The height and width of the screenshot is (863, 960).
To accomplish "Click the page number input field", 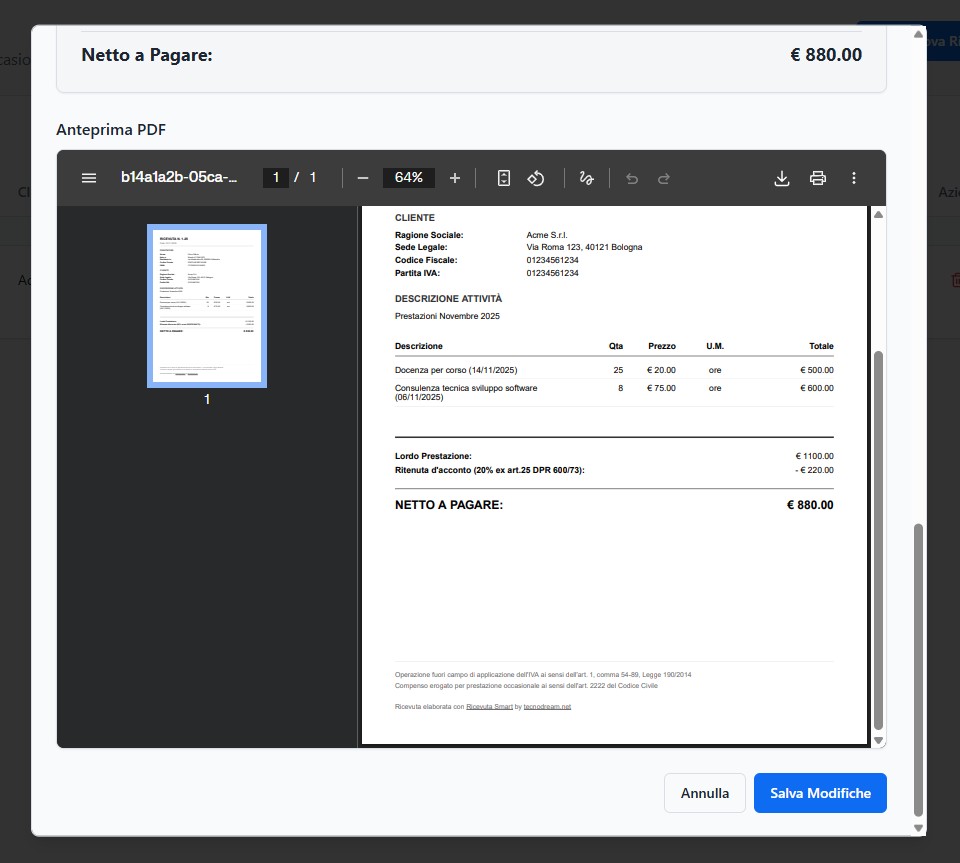I will (276, 178).
